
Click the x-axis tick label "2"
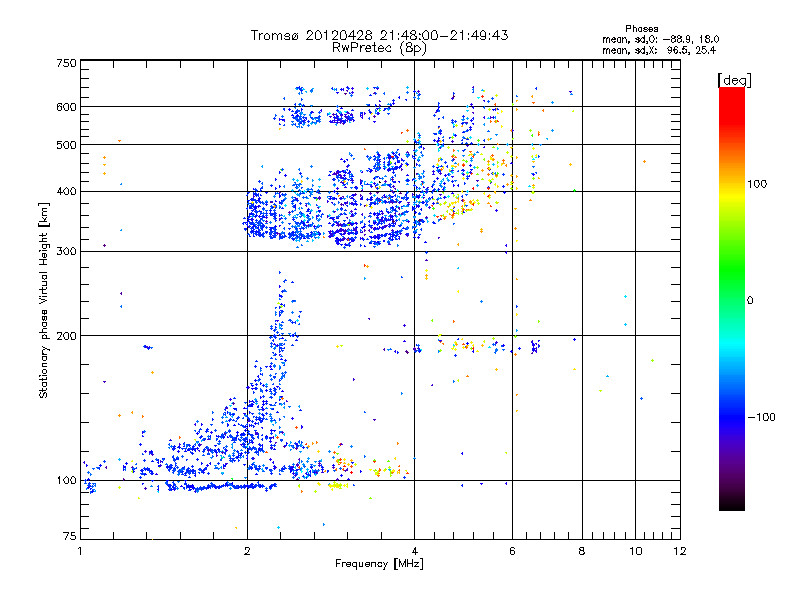[x=247, y=551]
